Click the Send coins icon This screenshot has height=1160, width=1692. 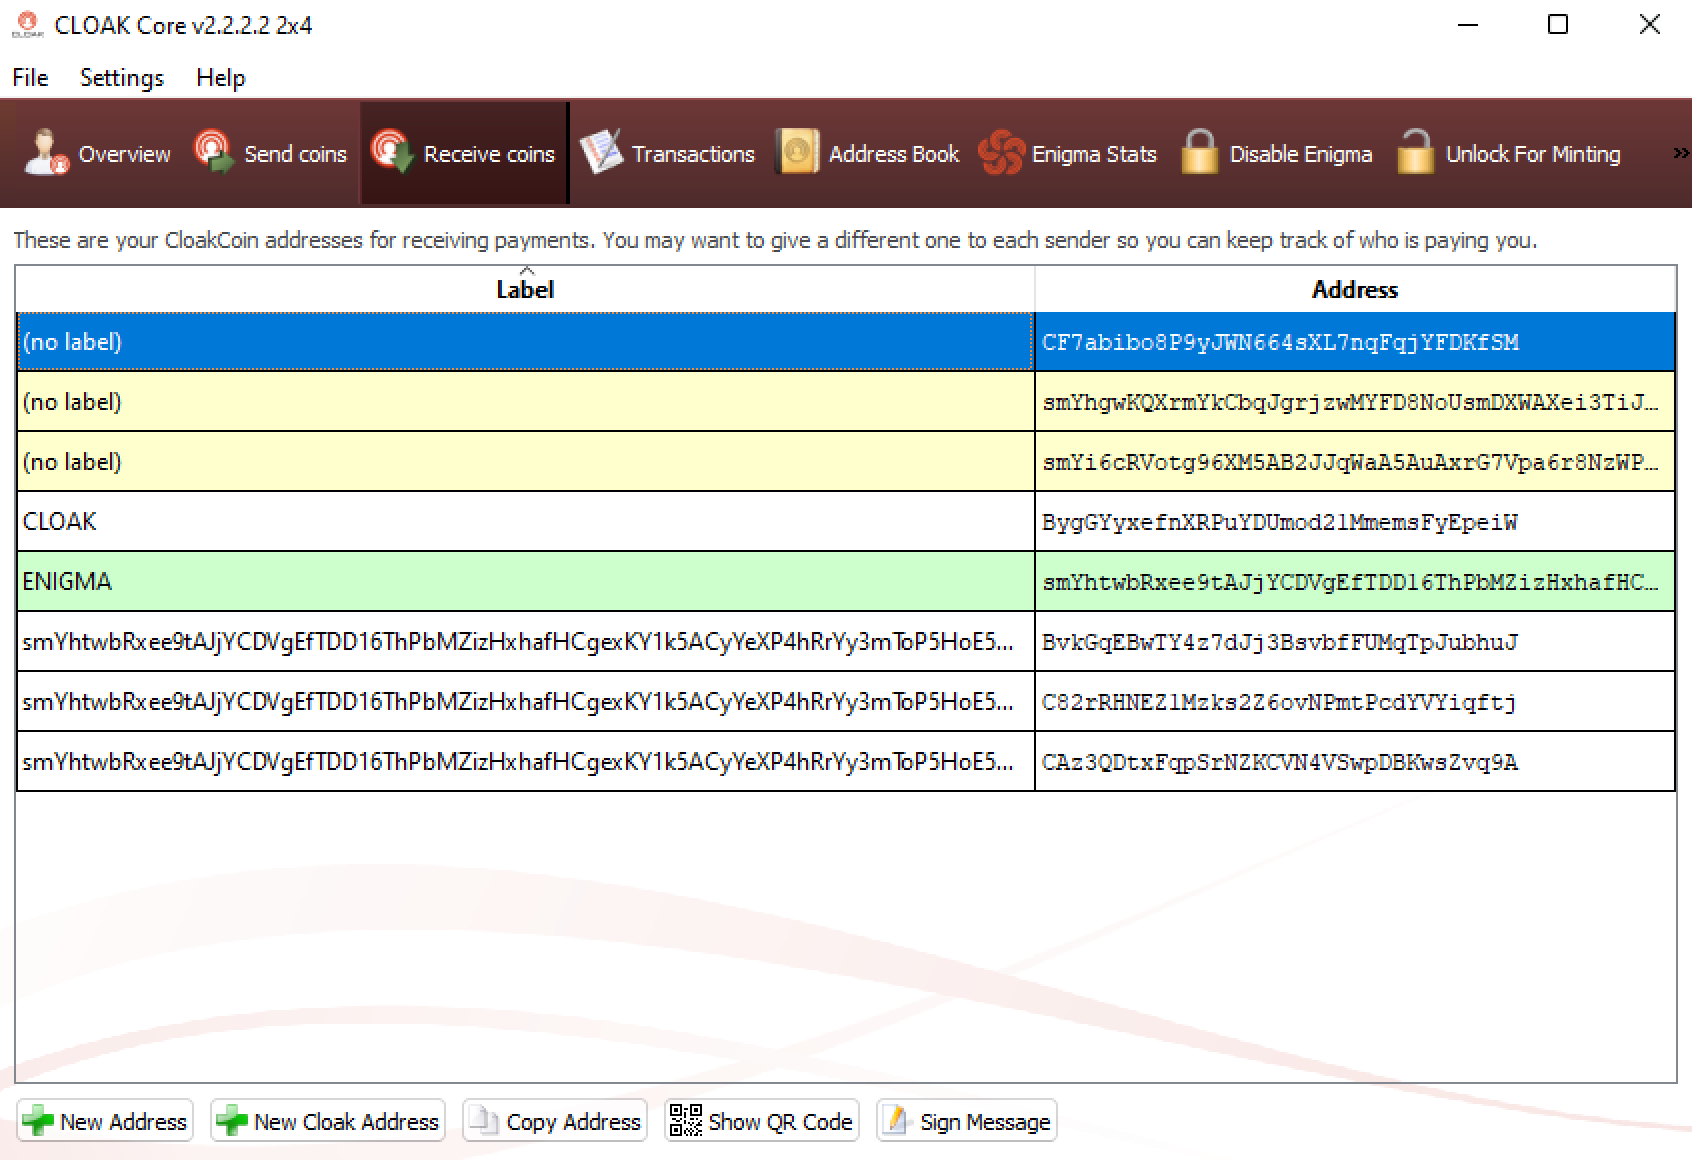214,153
